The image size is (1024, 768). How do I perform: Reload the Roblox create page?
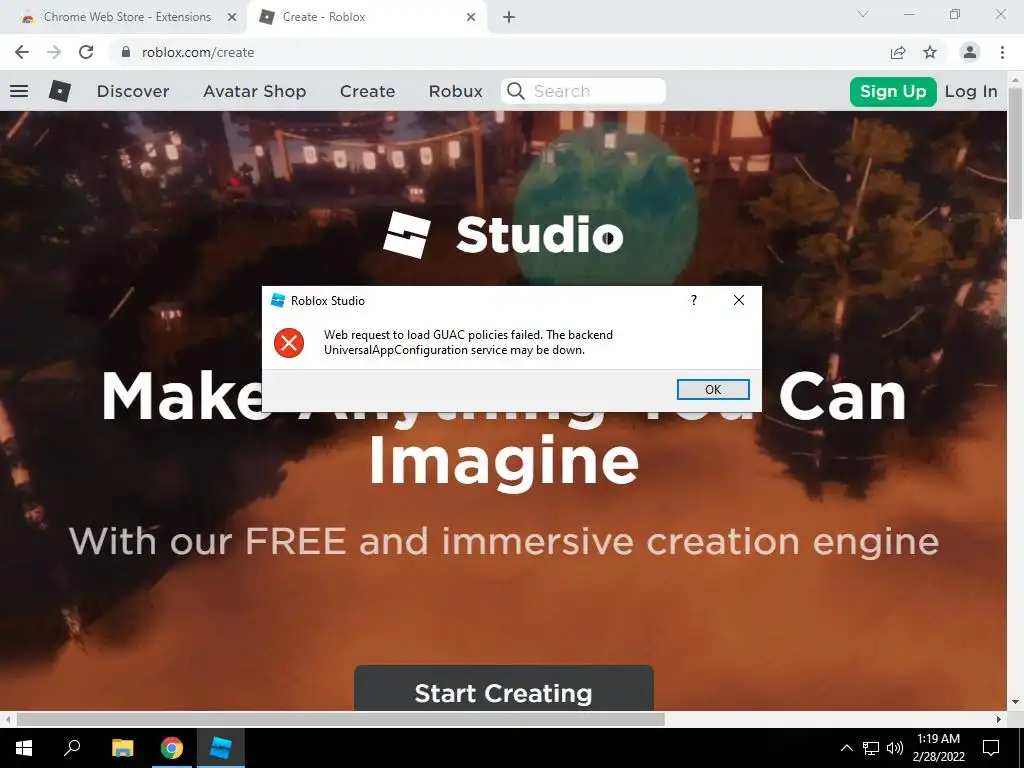point(86,52)
